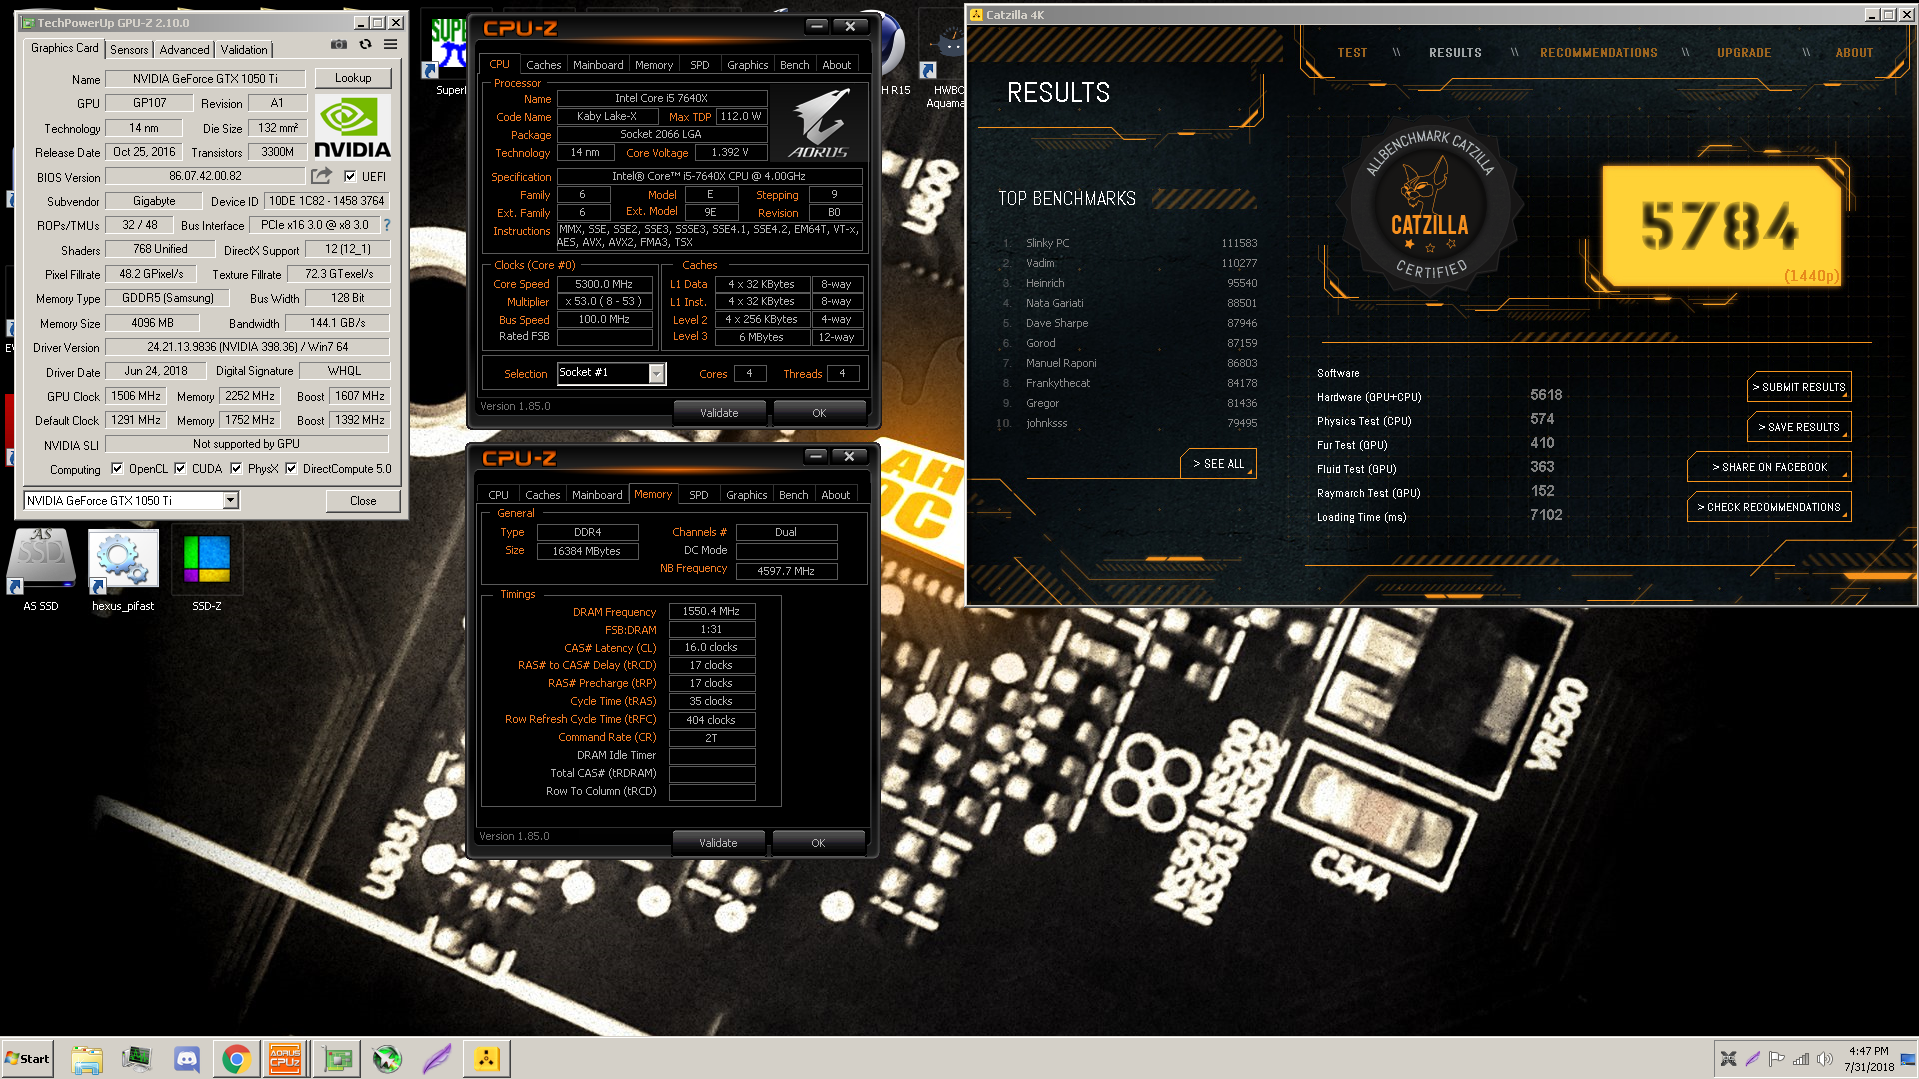Open the Graphics tab in bottom CPU-Z window
Image resolution: width=1919 pixels, height=1079 pixels.
747,495
